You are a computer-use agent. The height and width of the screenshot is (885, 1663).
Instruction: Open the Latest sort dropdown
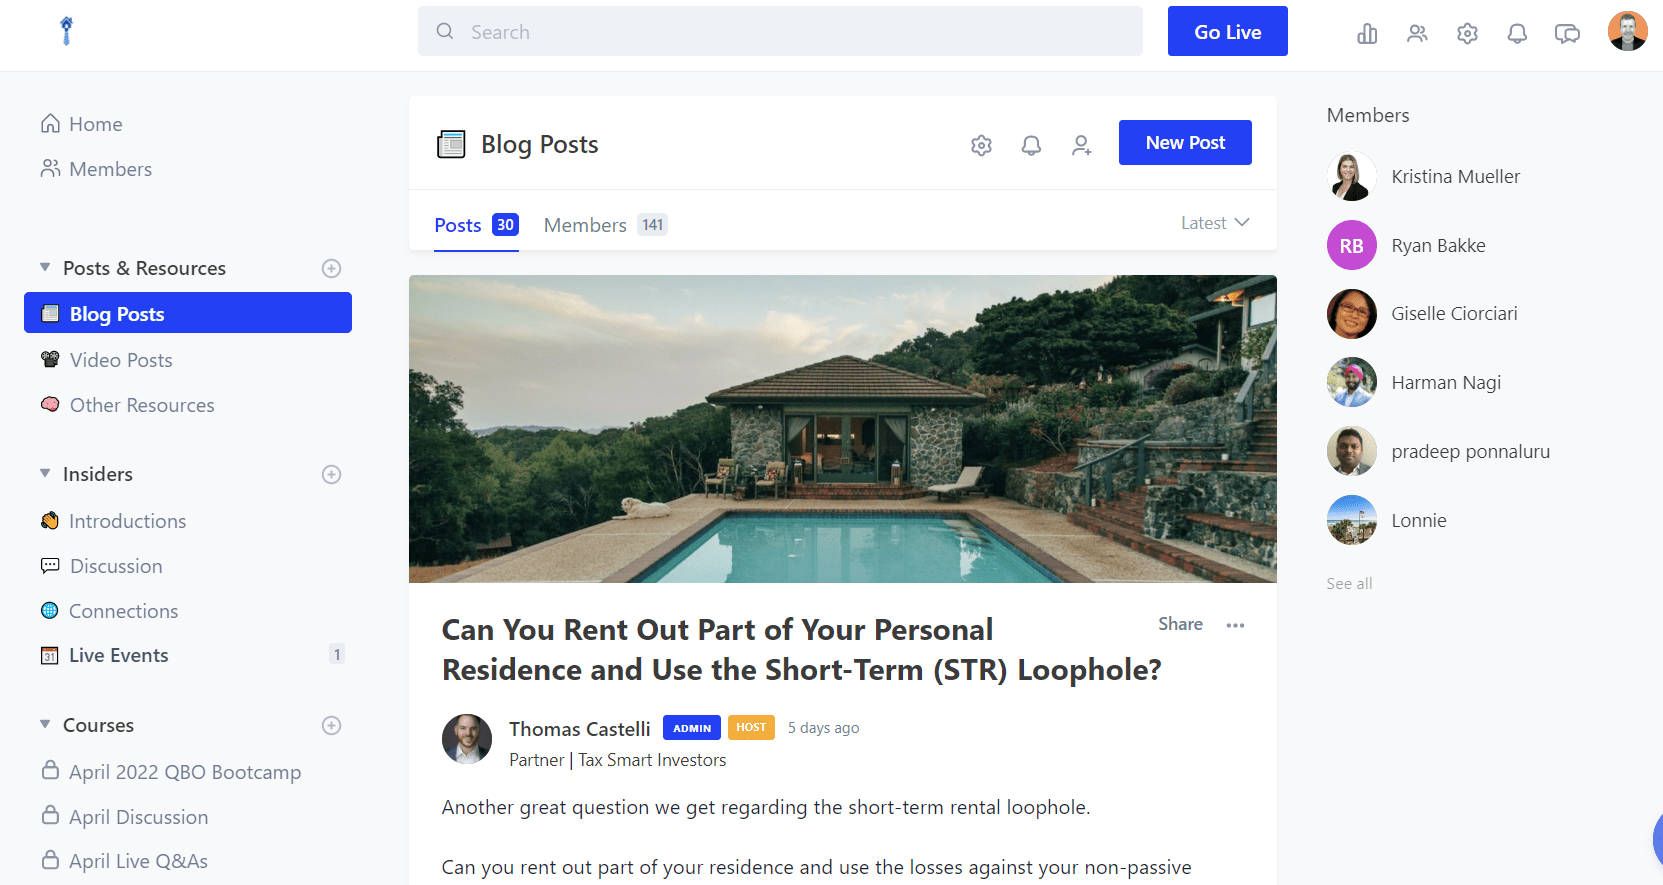(1215, 223)
